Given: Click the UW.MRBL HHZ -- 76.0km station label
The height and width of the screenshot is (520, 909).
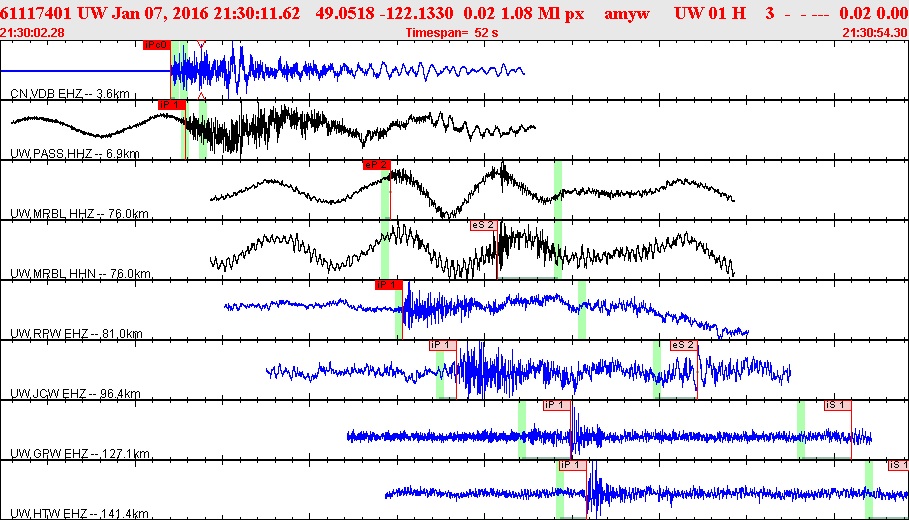Looking at the screenshot, I should click(79, 214).
